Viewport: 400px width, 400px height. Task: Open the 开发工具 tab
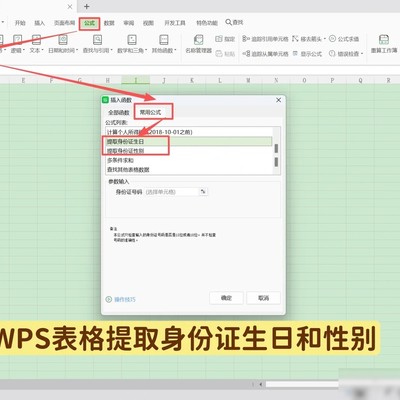pos(175,23)
